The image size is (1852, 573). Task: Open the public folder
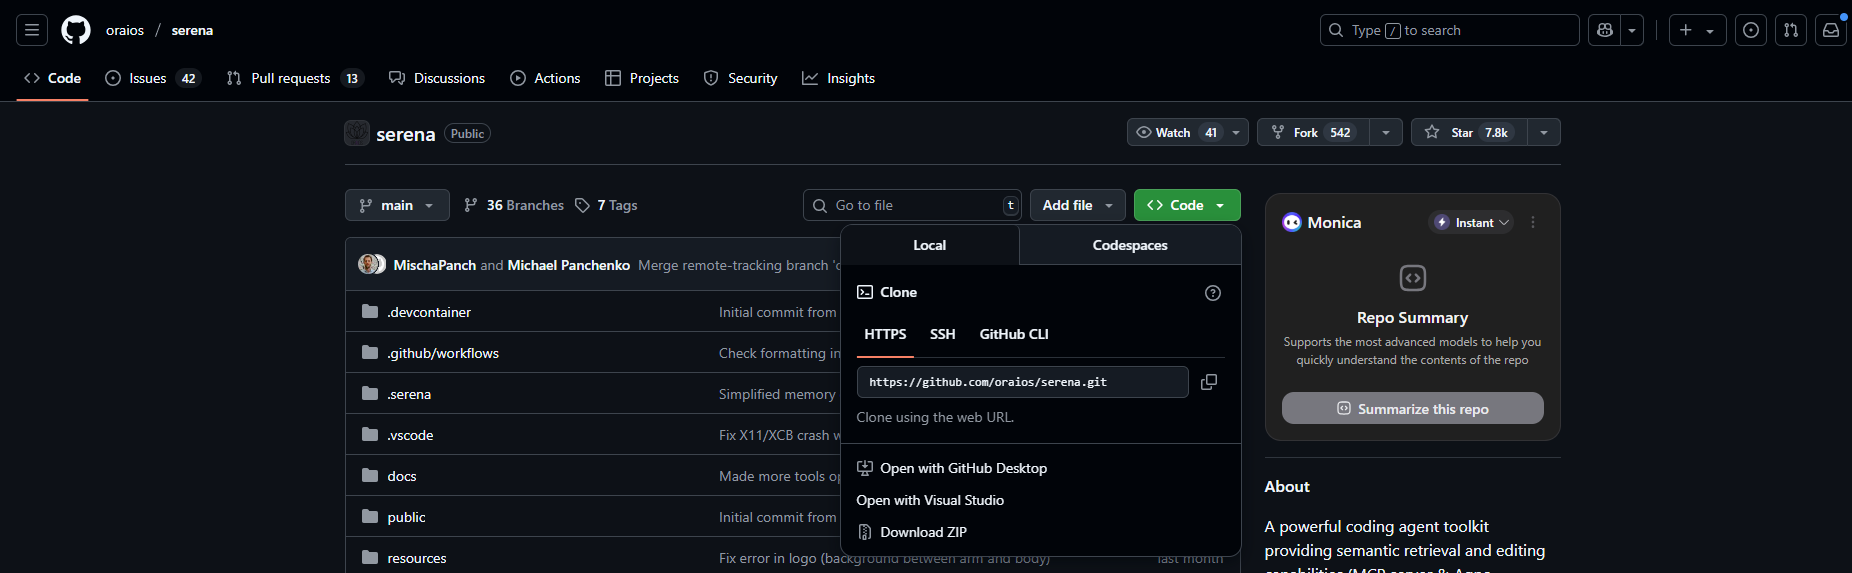407,517
